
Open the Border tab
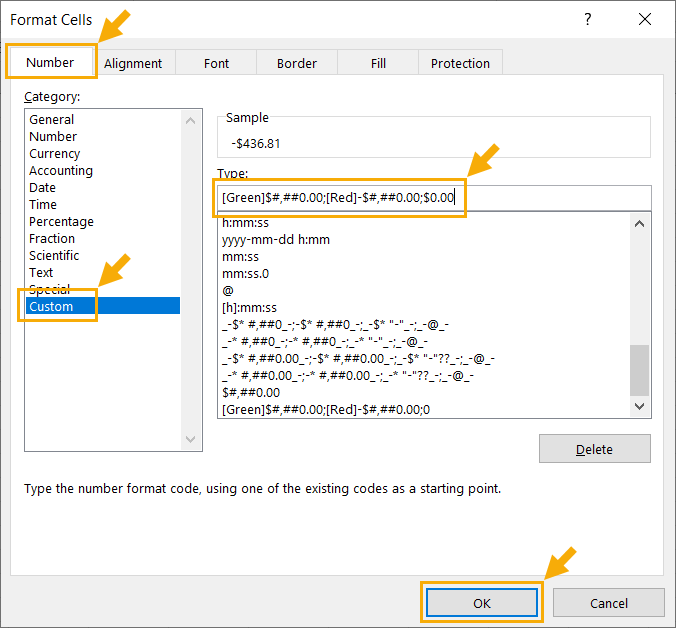pos(296,63)
